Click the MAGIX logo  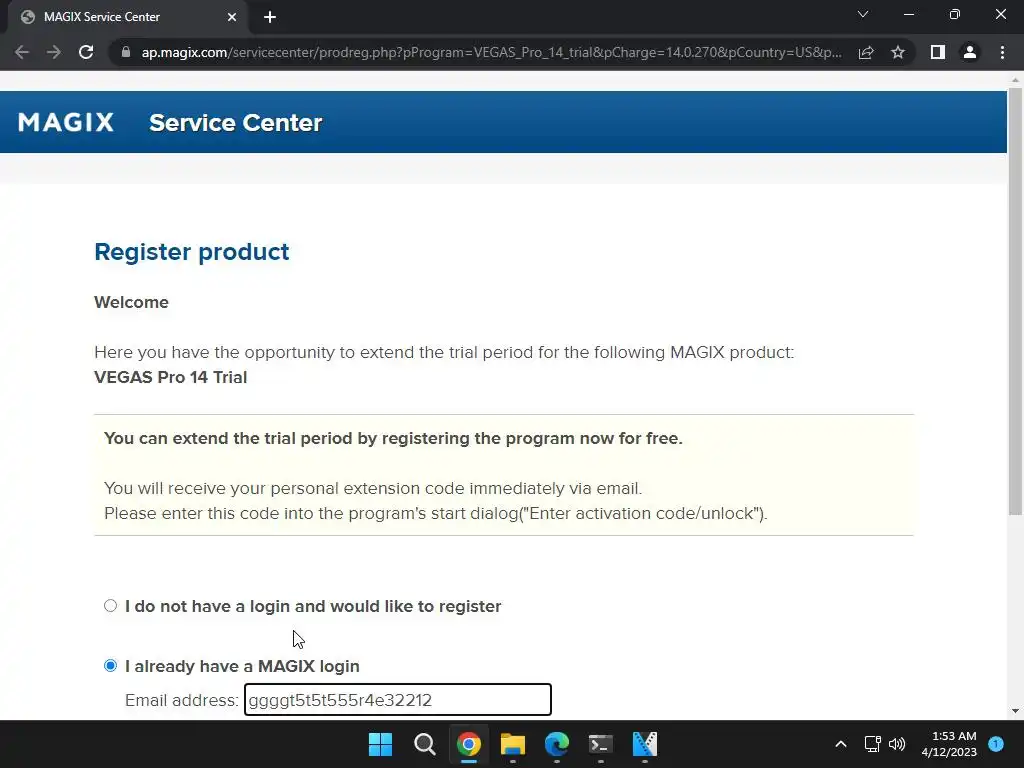[x=66, y=122]
